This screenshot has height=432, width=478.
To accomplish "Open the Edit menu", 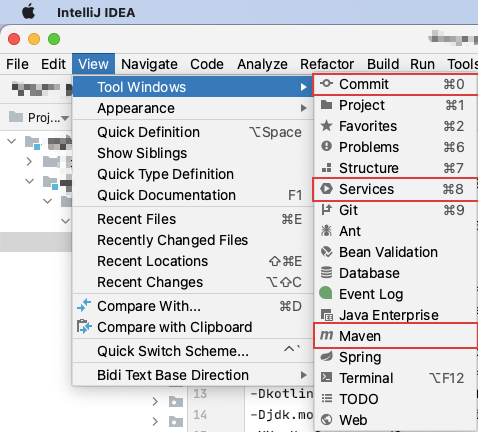I will (53, 64).
